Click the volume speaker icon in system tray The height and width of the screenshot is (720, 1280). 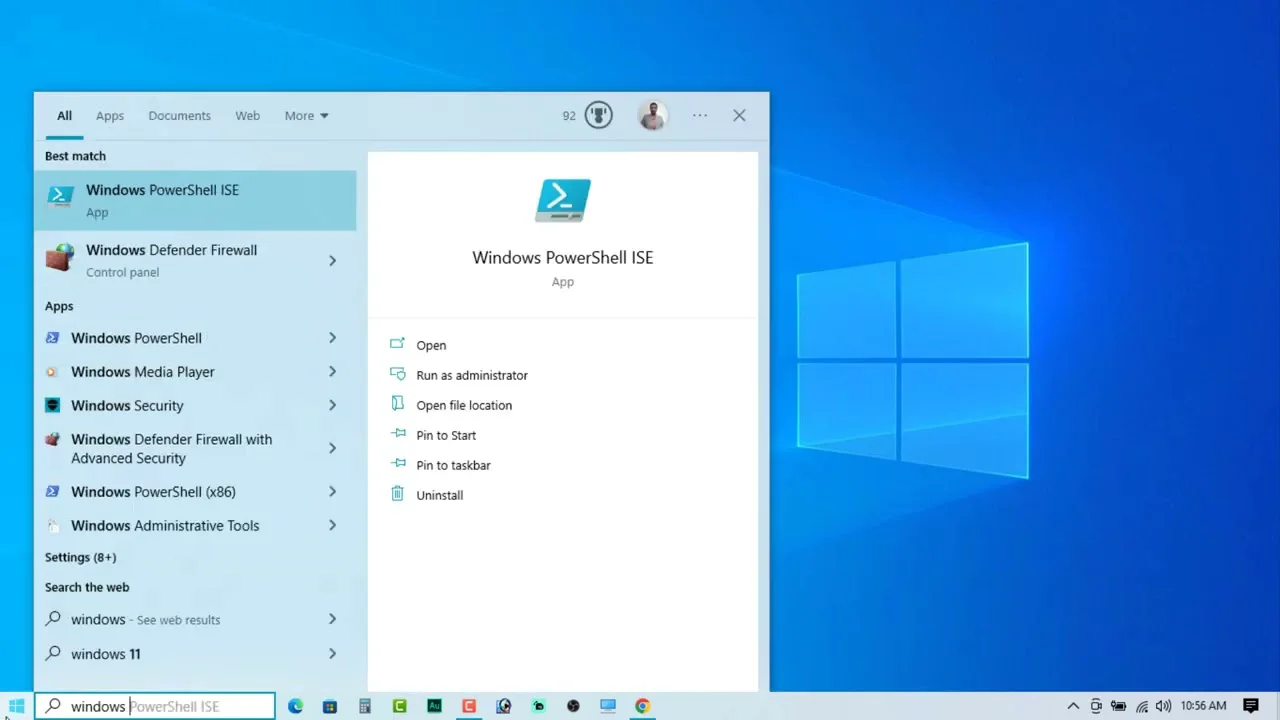tap(1163, 706)
